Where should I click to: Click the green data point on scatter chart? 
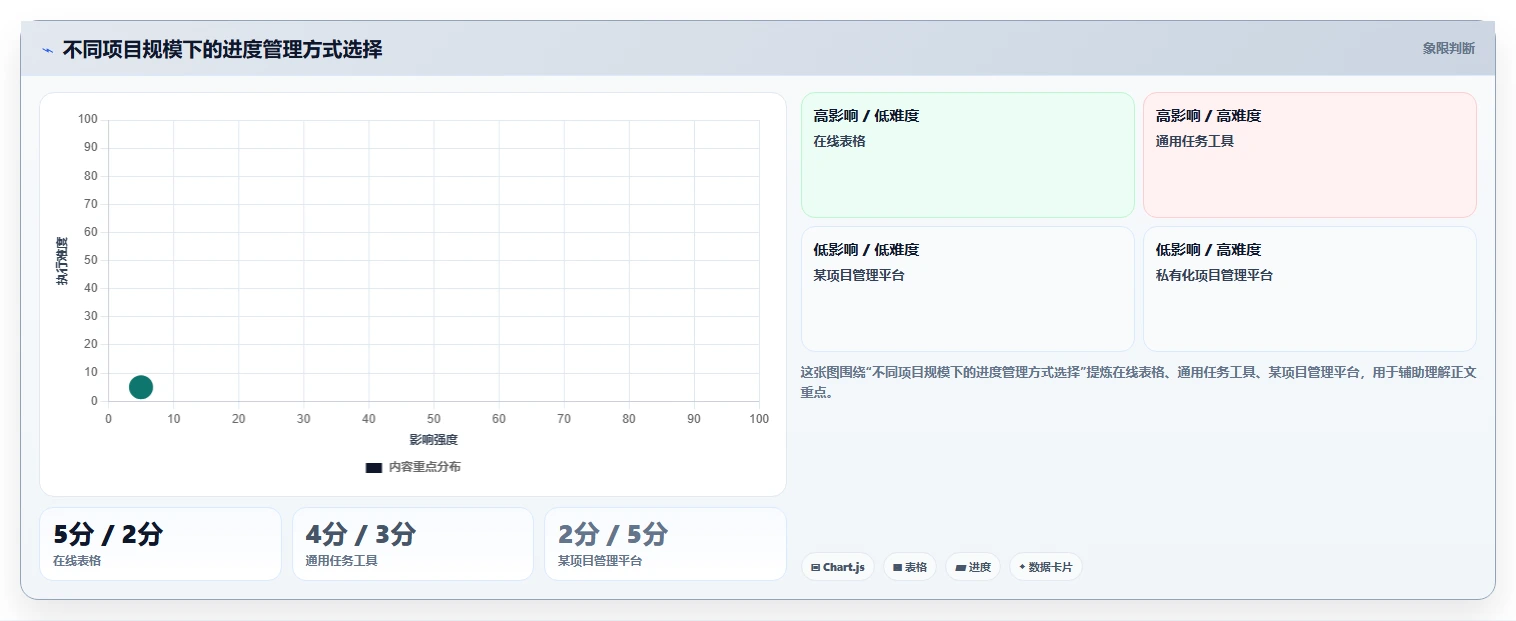(141, 387)
